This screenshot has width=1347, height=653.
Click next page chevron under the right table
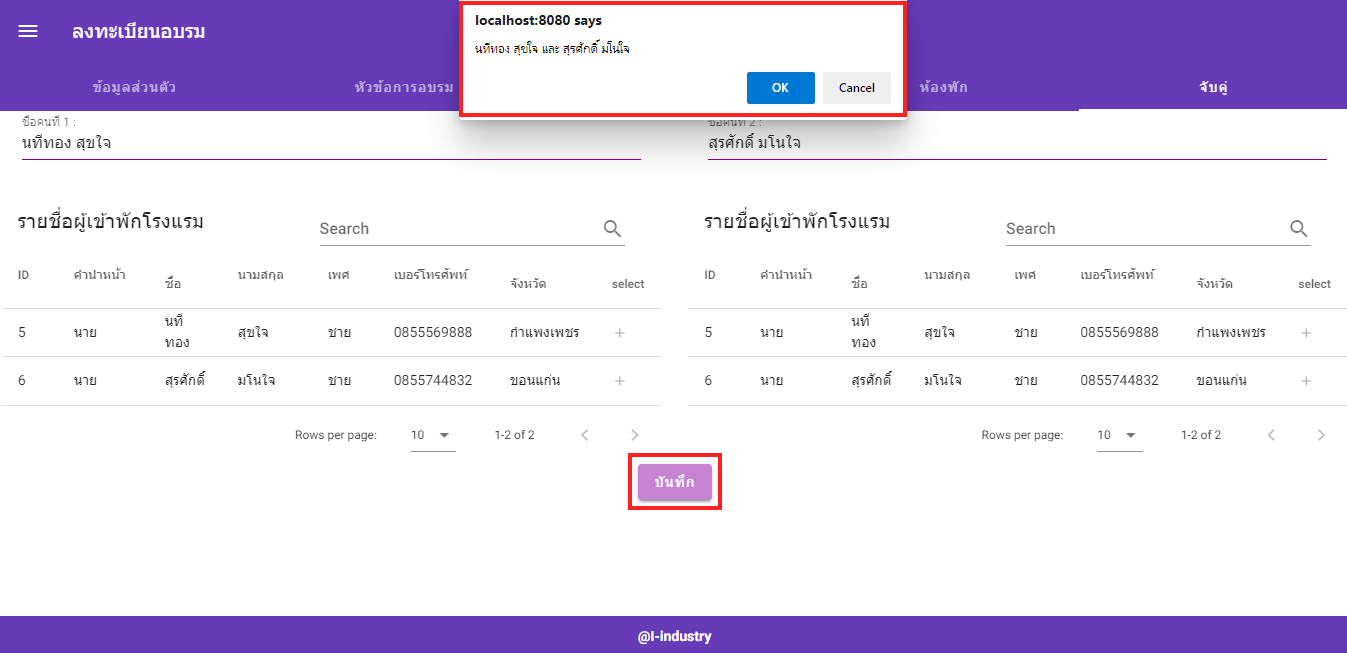[x=1321, y=435]
